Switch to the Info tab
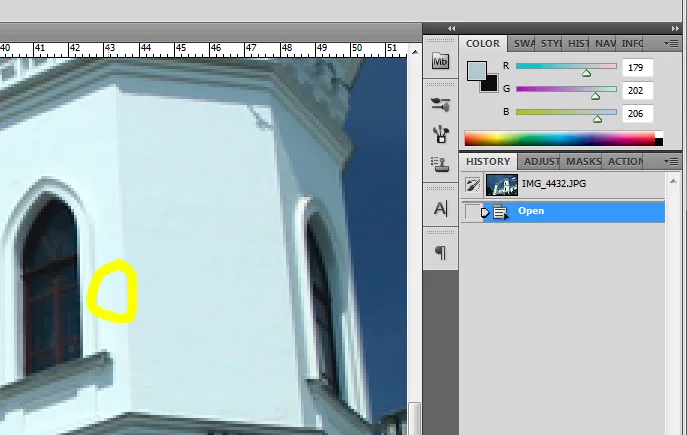 [x=631, y=44]
